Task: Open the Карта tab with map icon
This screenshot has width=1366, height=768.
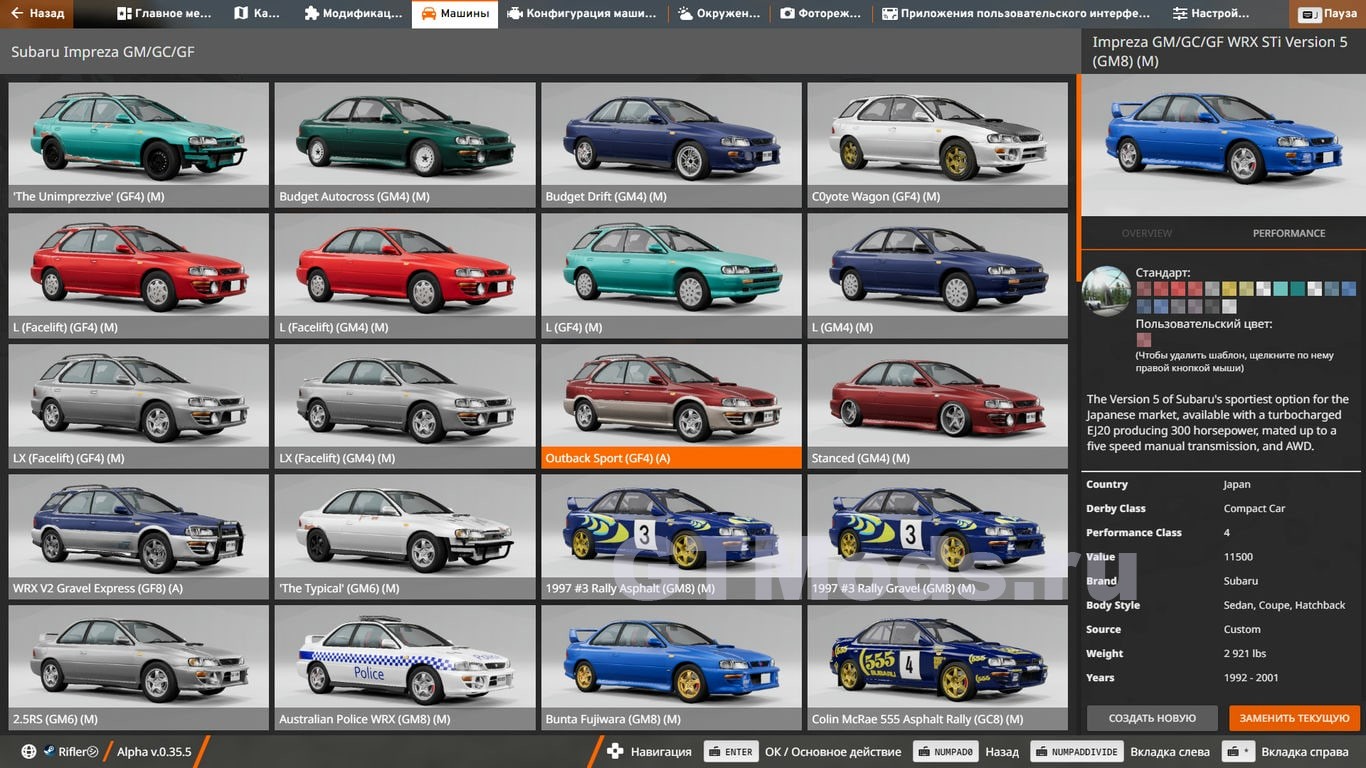Action: pyautogui.click(x=257, y=14)
